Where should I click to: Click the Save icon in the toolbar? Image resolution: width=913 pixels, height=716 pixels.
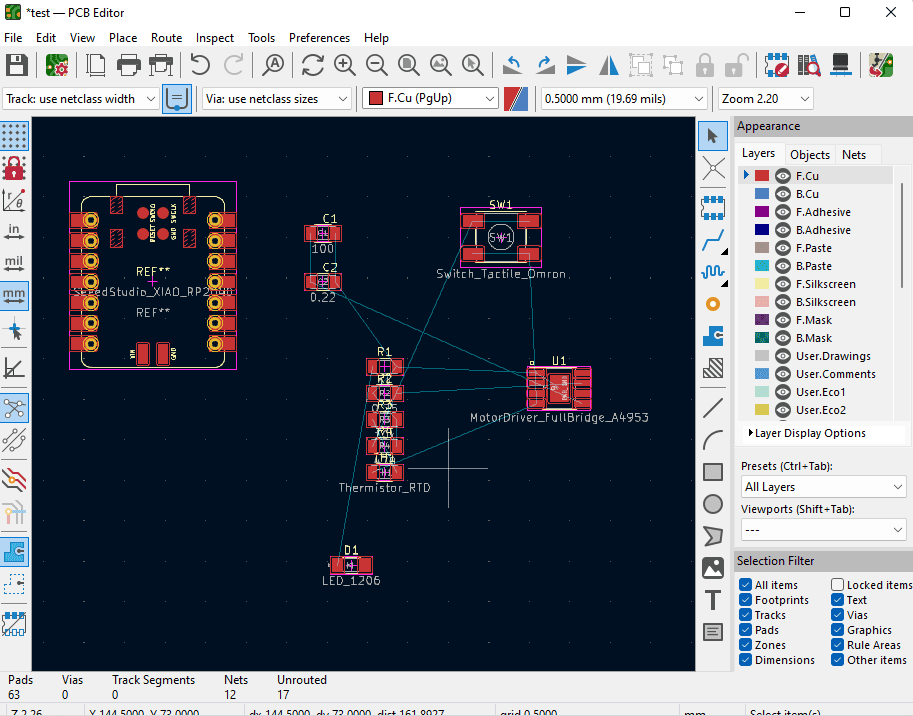coord(16,65)
